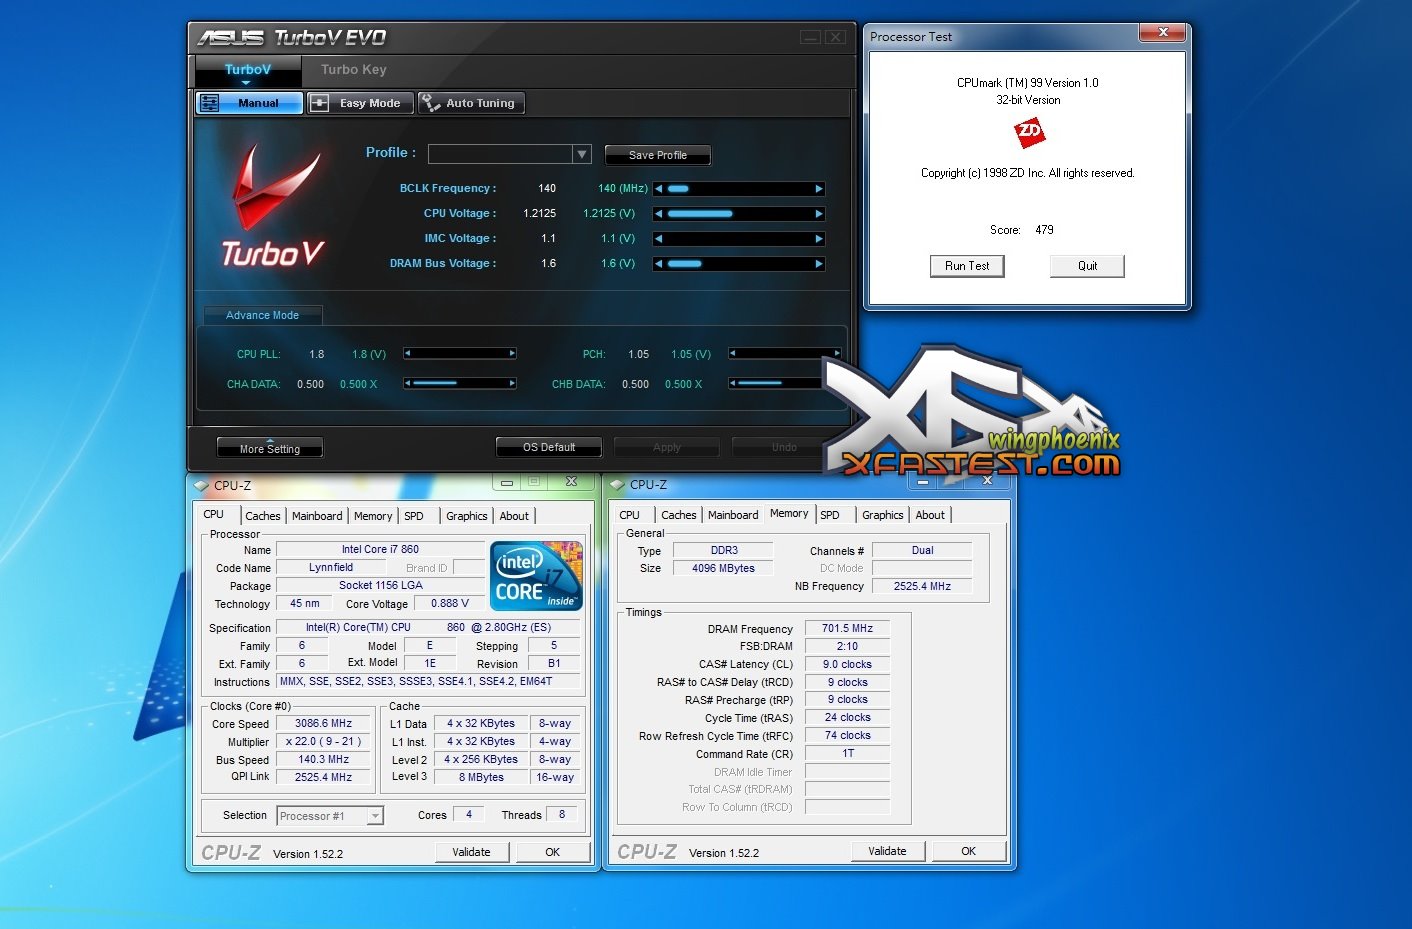Image resolution: width=1412 pixels, height=929 pixels.
Task: Open More Setting in TurboV
Action: [x=270, y=448]
